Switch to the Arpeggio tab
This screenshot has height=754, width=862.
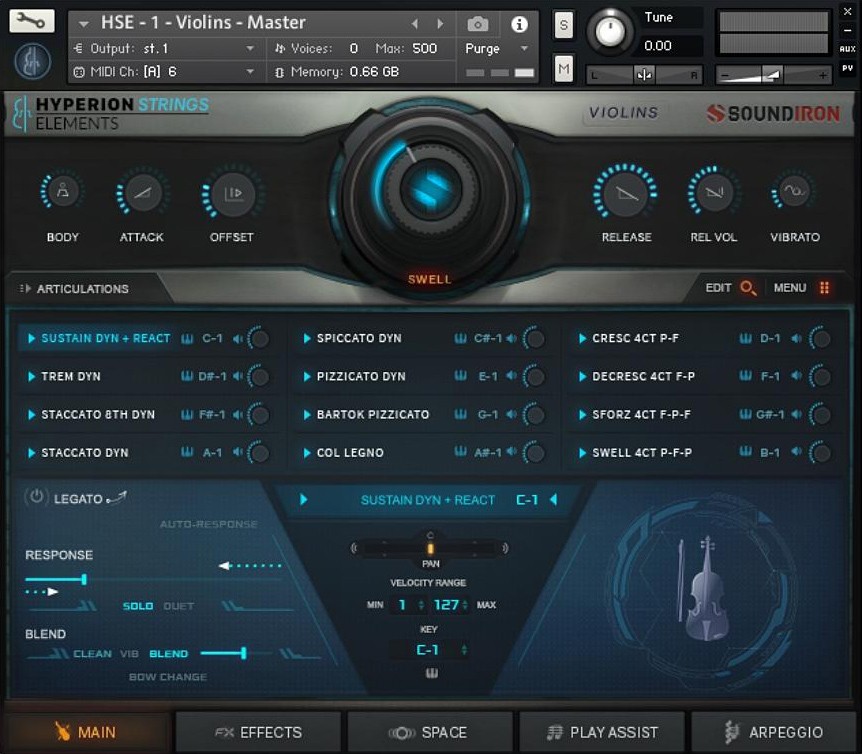[x=773, y=732]
